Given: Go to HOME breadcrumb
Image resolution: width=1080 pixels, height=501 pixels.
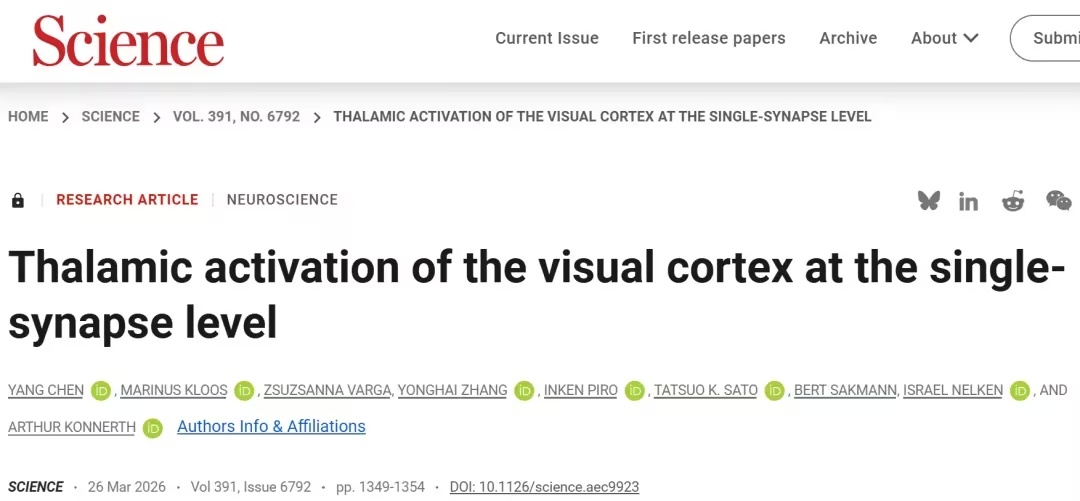Looking at the screenshot, I should pos(28,117).
